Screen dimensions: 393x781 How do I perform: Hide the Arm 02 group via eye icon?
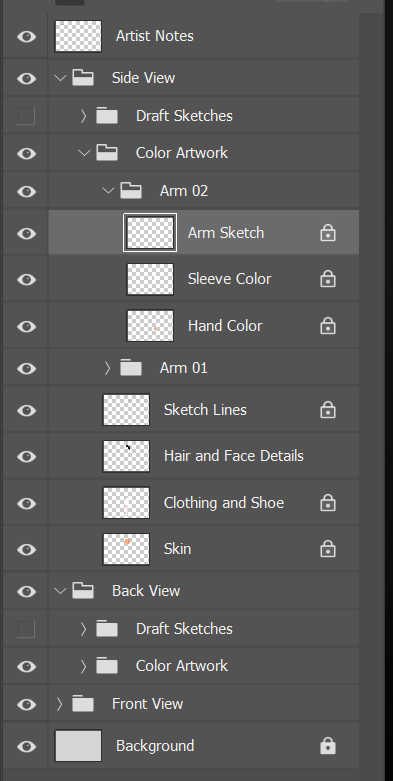[26, 191]
